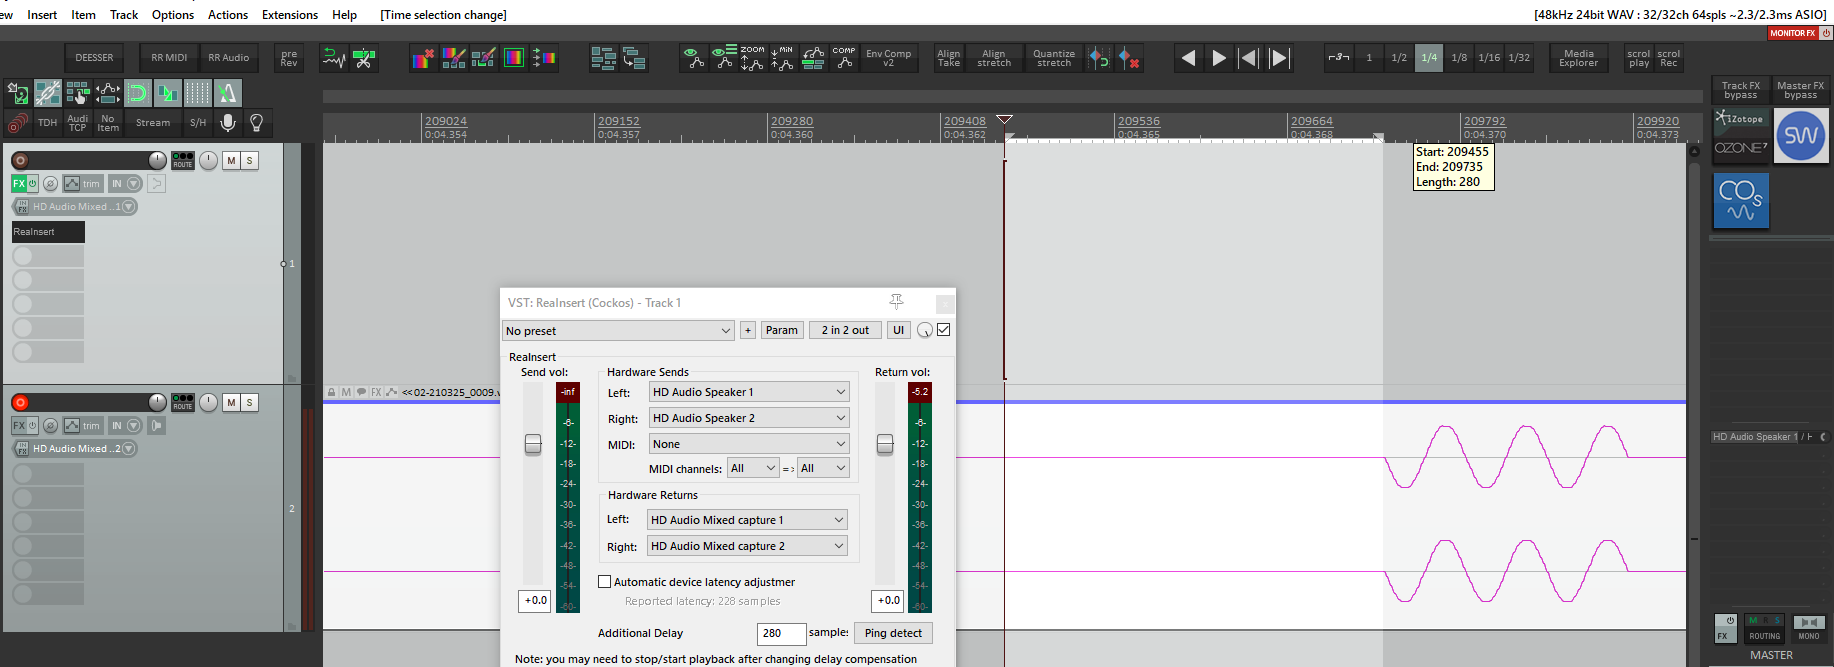Open the Extensions menu
The image size is (1834, 667).
[290, 15]
